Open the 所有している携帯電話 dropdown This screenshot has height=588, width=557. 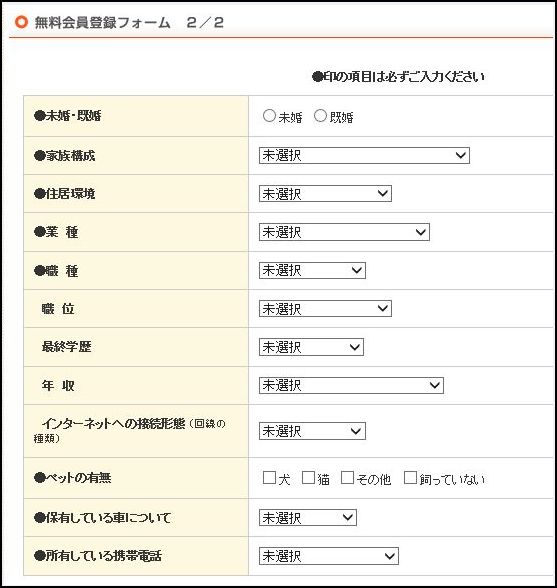coord(329,556)
